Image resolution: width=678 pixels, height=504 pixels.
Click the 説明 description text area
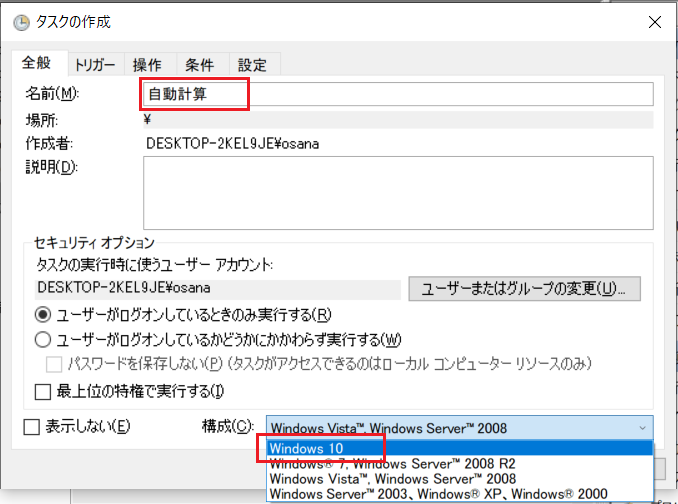[398, 193]
